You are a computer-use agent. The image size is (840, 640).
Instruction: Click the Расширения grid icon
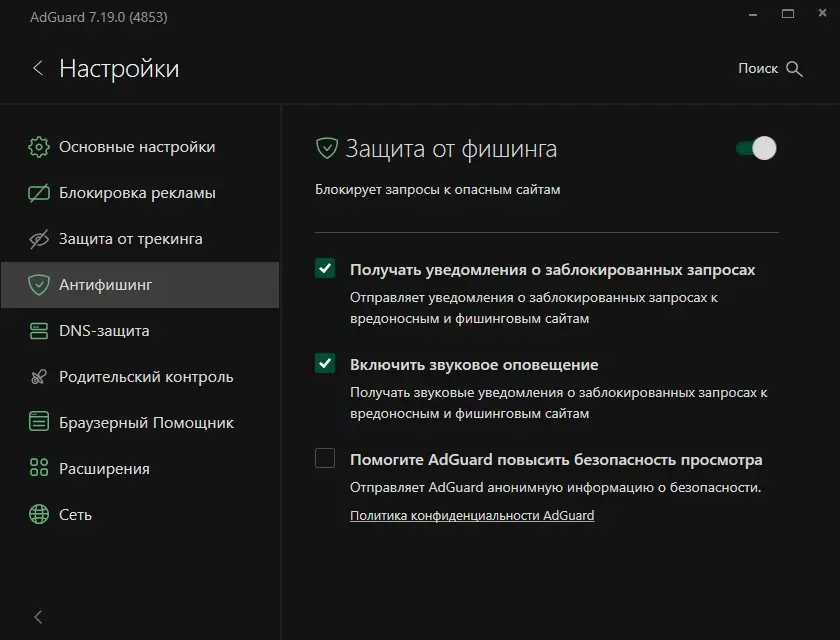(38, 469)
